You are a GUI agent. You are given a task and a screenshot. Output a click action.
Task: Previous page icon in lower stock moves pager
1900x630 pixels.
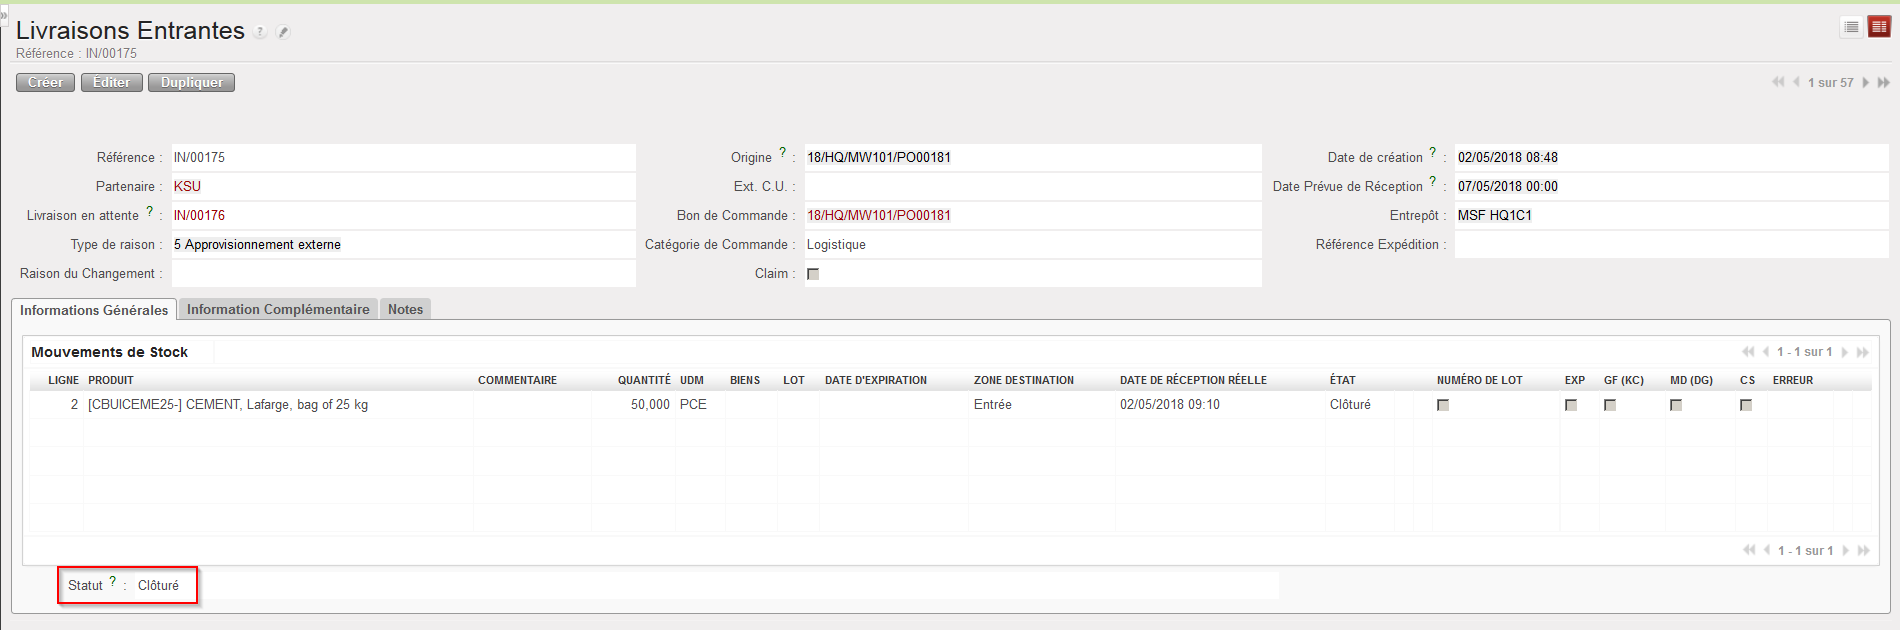coord(1767,550)
